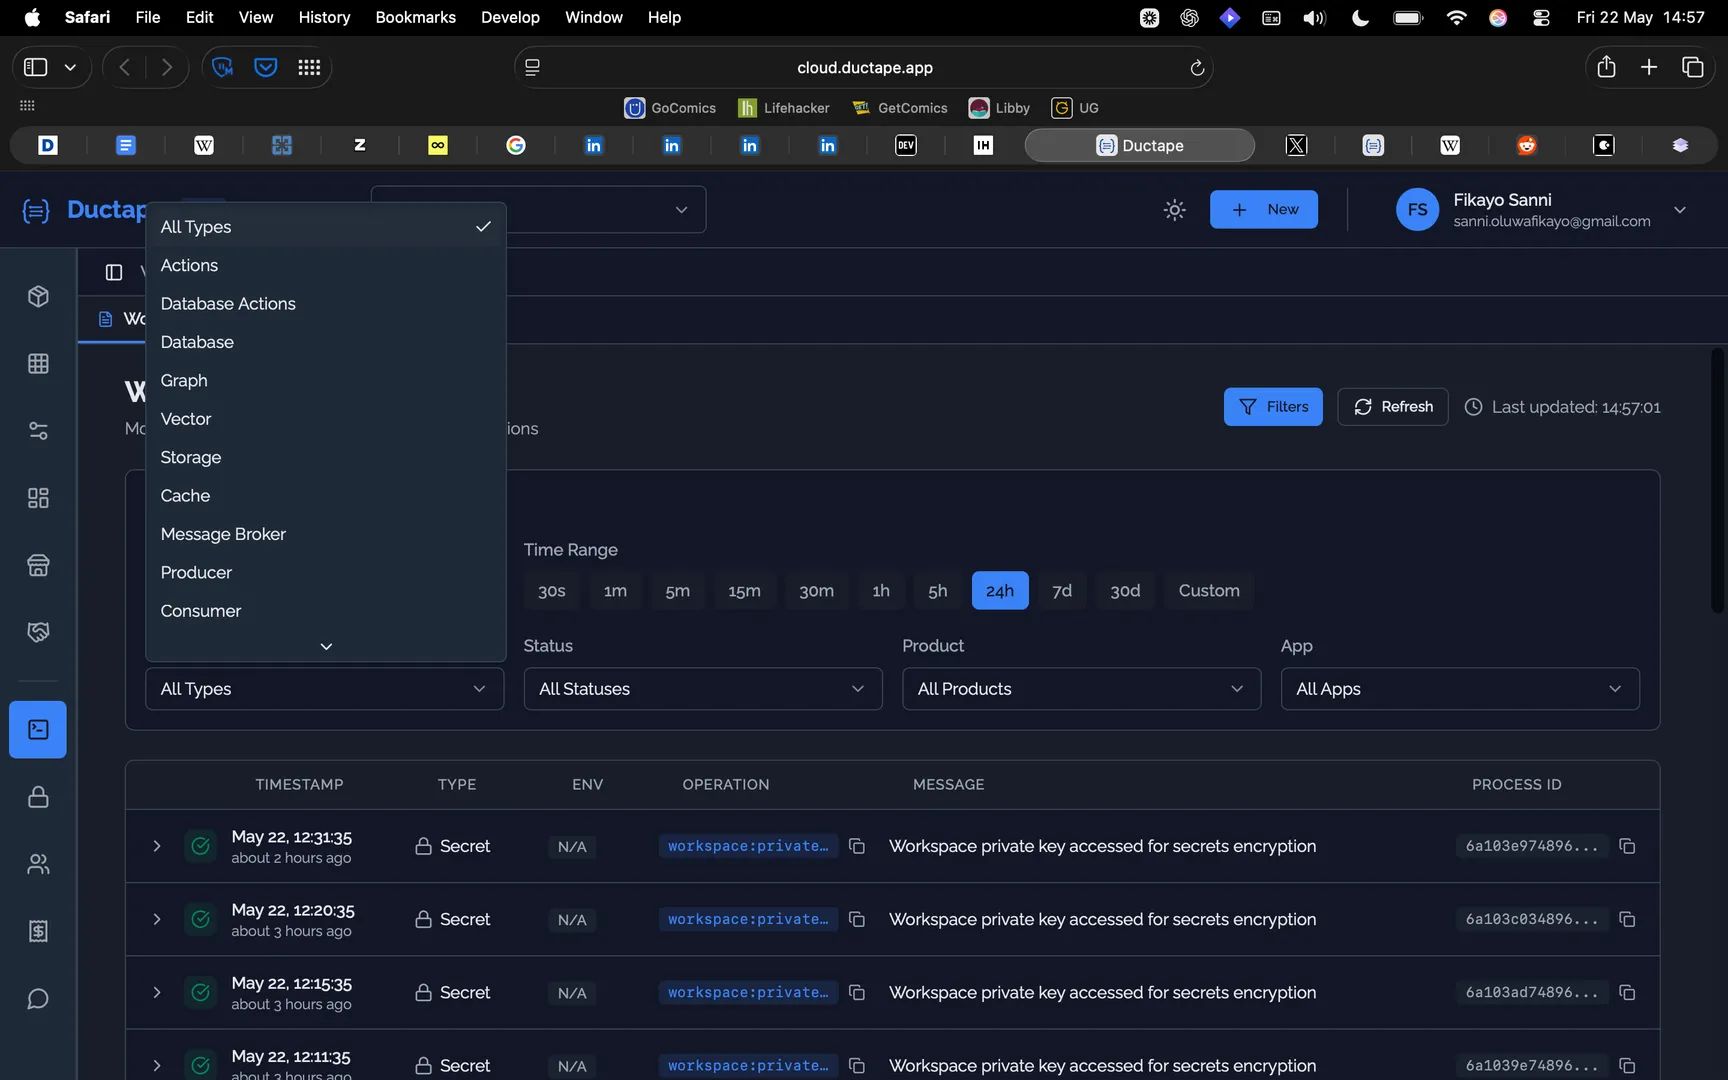Open the storefront marketplace sidebar icon

coord(38,565)
